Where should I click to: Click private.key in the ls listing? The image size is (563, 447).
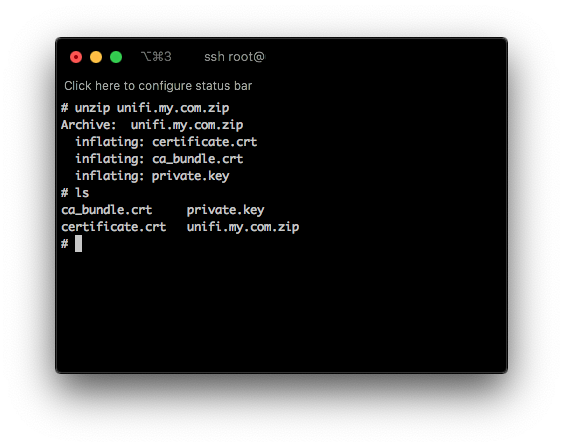[x=225, y=210]
